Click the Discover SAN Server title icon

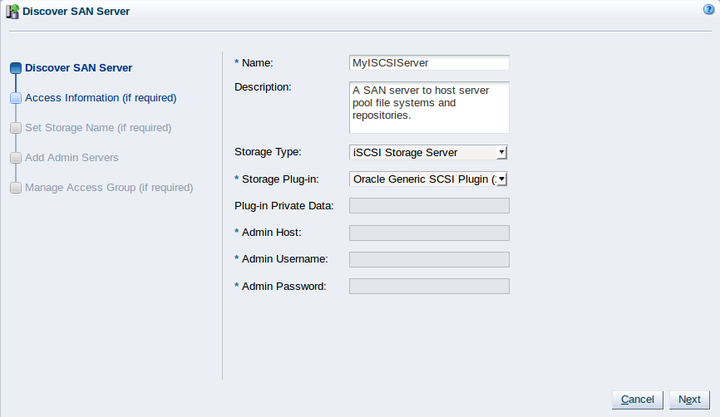click(x=12, y=12)
